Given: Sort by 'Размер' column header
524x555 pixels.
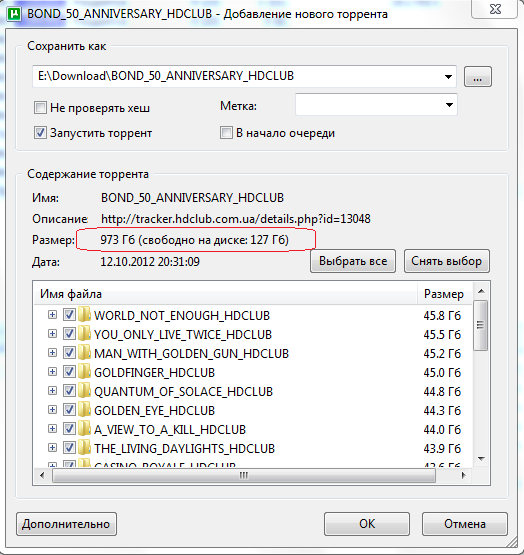Looking at the screenshot, I should pos(445,294).
